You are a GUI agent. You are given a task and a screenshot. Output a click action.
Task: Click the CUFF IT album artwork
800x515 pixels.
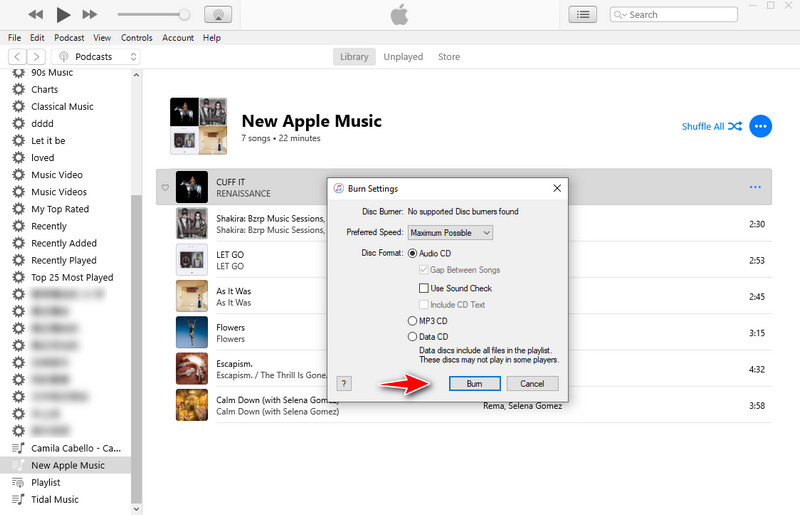[x=192, y=187]
